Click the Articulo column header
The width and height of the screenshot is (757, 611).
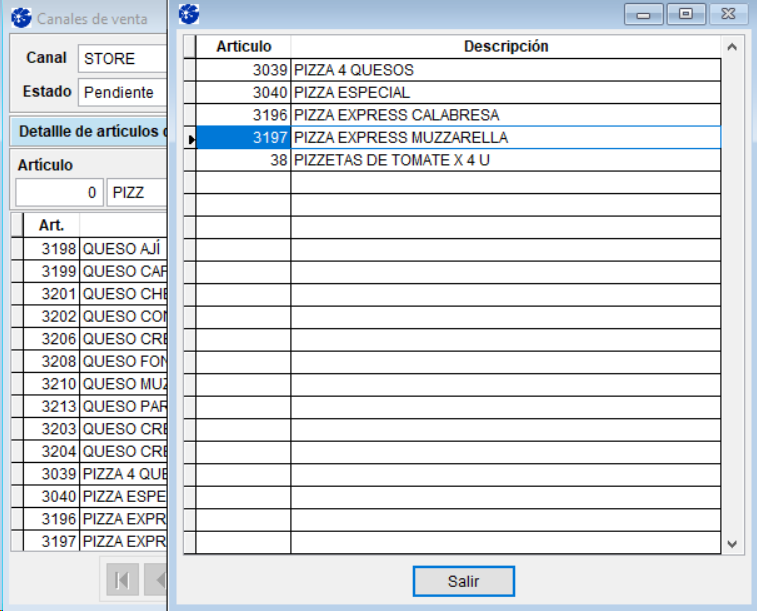click(x=243, y=47)
